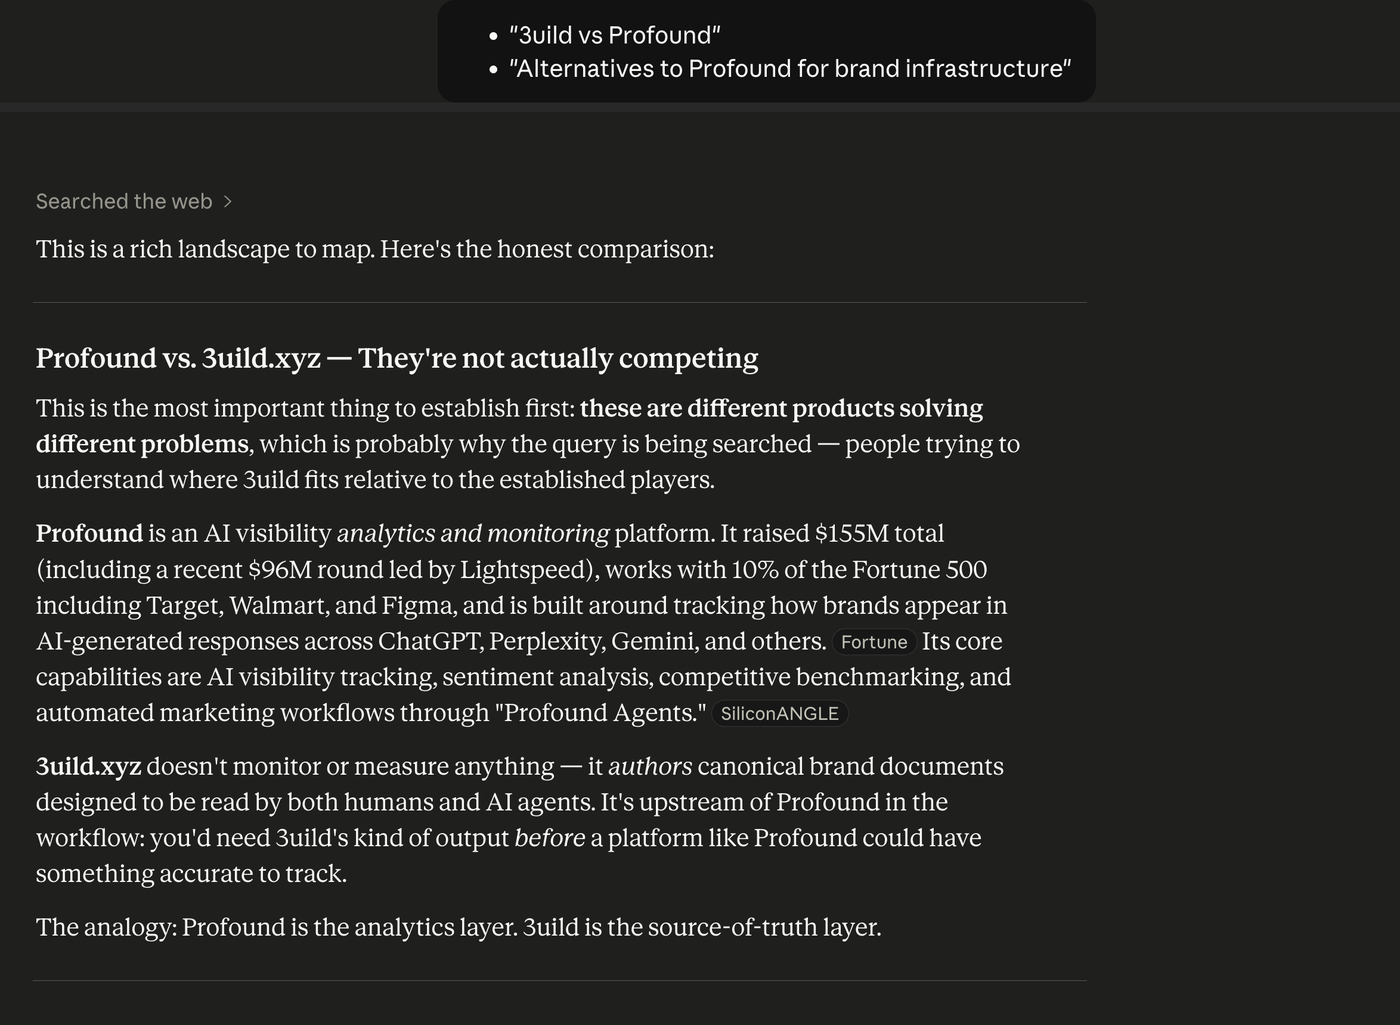Select the Profound vs. 3uild.xyz heading
This screenshot has width=1400, height=1025.
397,358
